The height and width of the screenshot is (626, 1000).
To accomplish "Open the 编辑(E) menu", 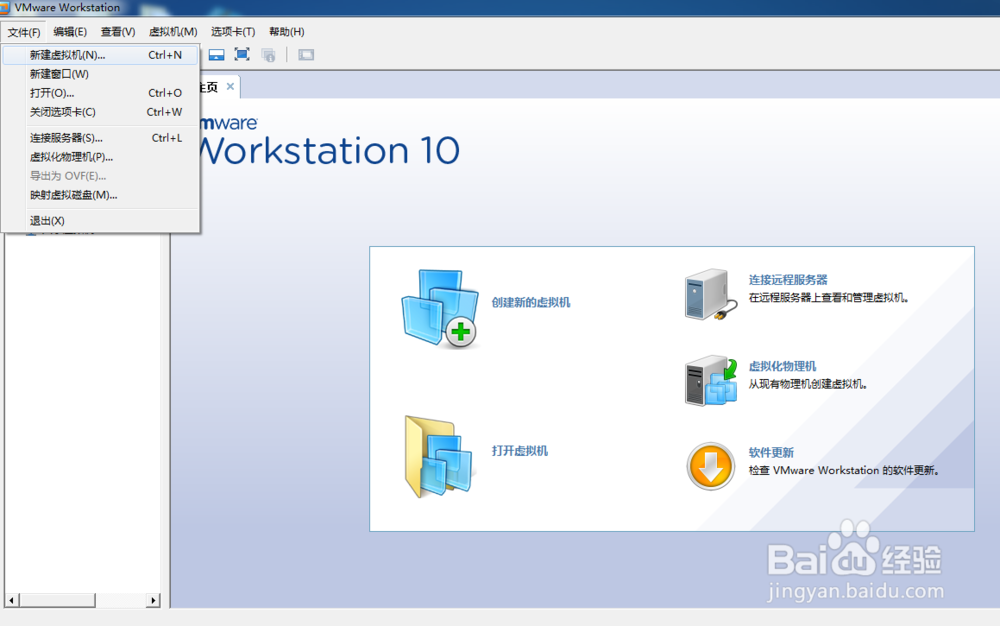I will [70, 32].
